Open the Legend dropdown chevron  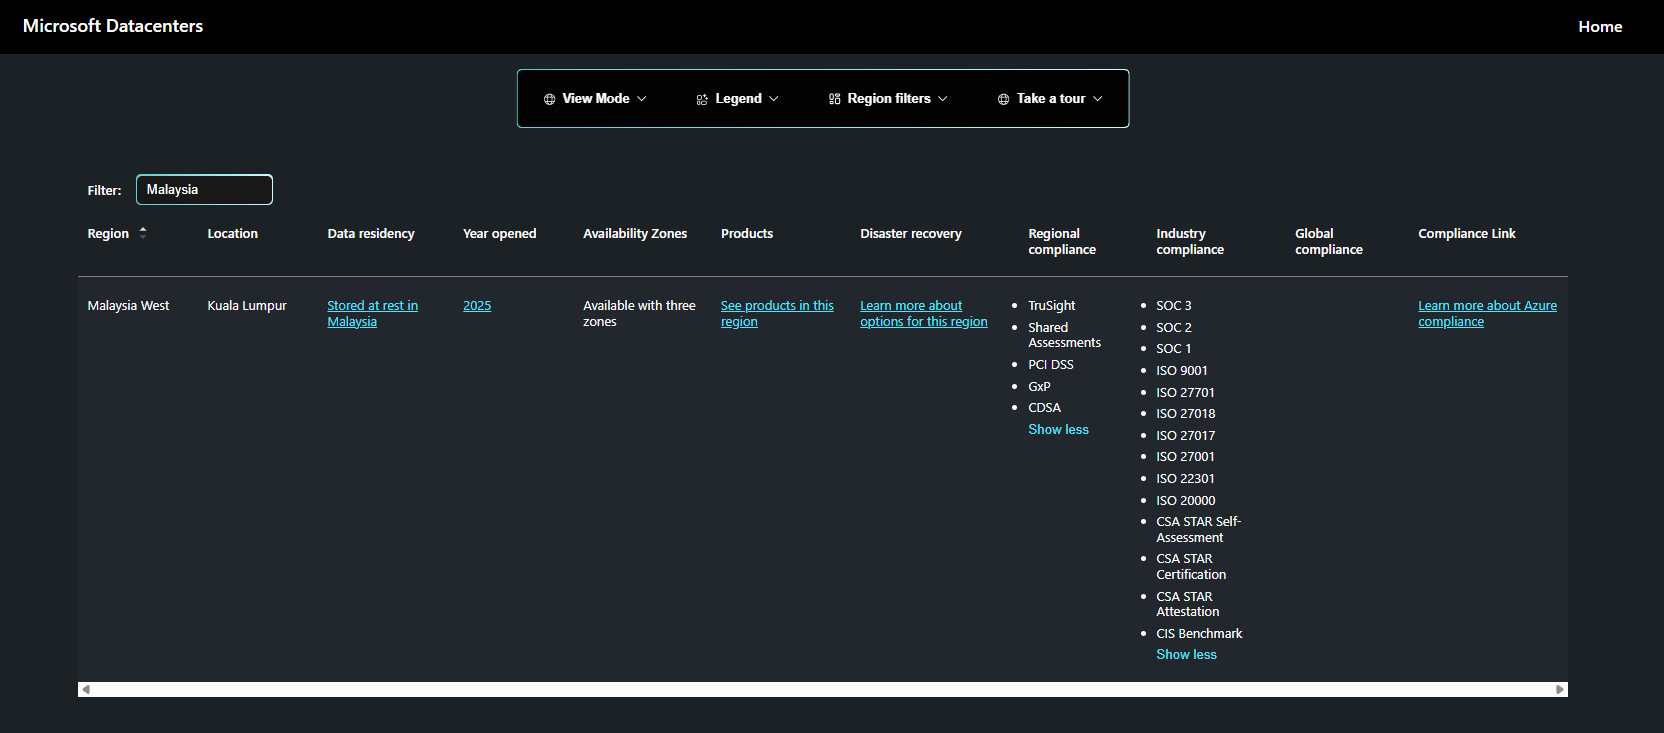click(774, 99)
